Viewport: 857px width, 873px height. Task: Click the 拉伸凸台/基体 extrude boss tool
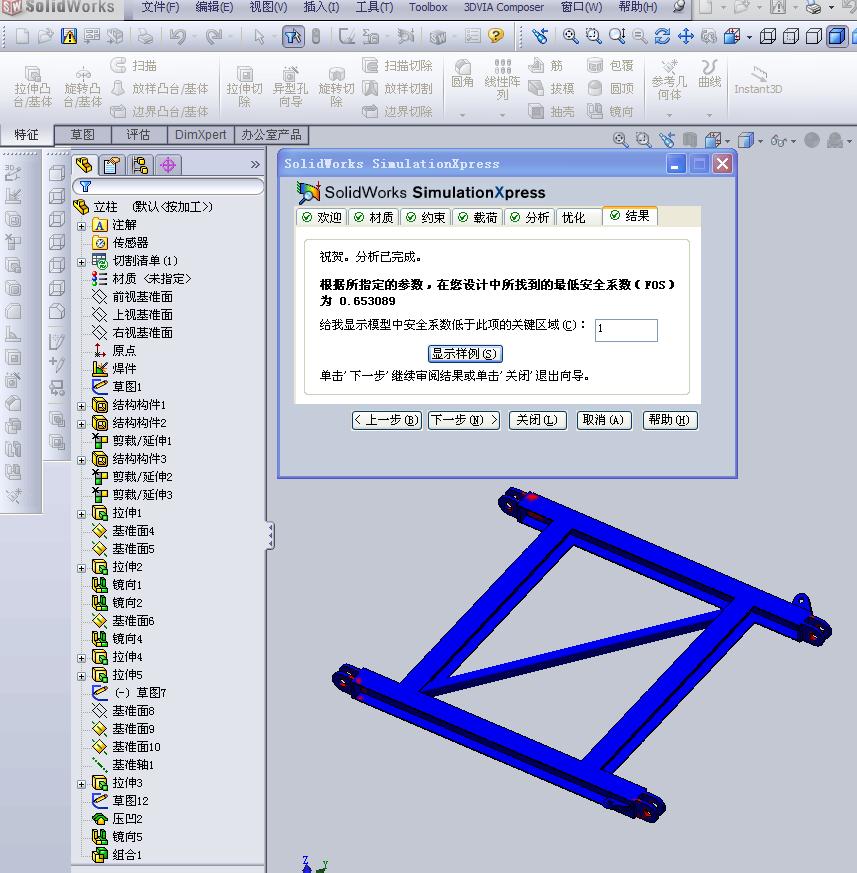click(x=32, y=86)
